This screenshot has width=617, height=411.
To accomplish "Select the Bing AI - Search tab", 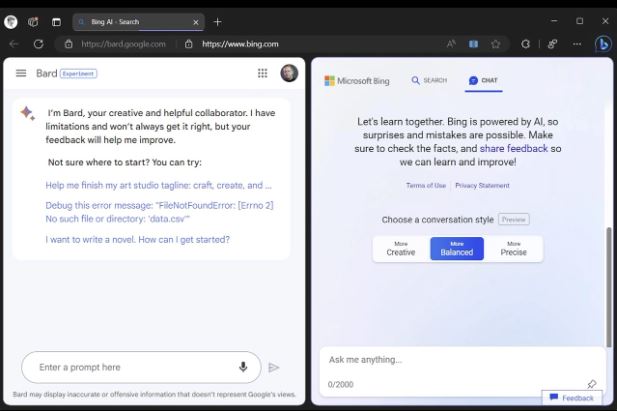I will [x=138, y=22].
